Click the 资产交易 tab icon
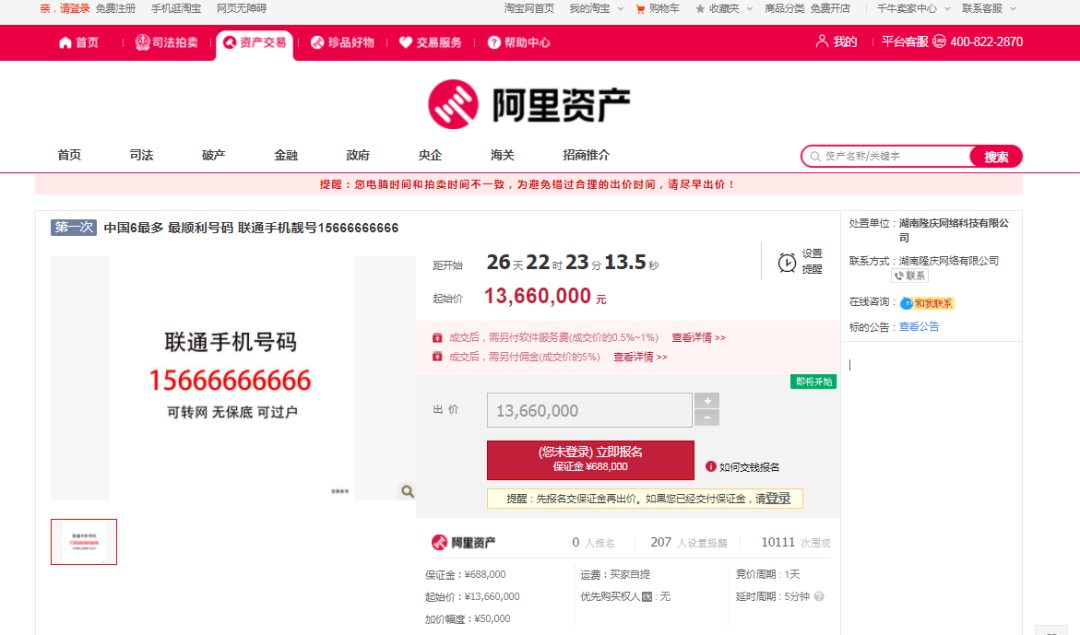The height and width of the screenshot is (635, 1080). pyautogui.click(x=230, y=43)
